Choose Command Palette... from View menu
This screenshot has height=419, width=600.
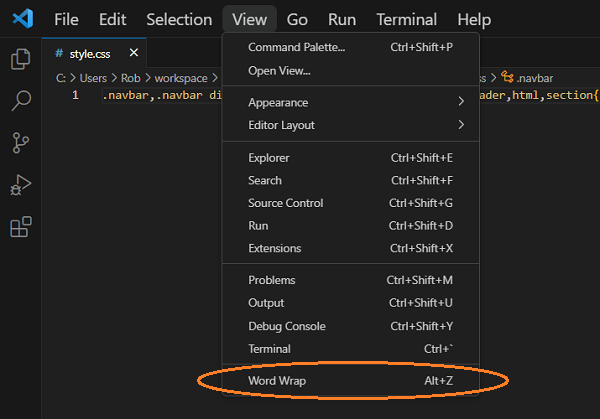click(x=351, y=47)
